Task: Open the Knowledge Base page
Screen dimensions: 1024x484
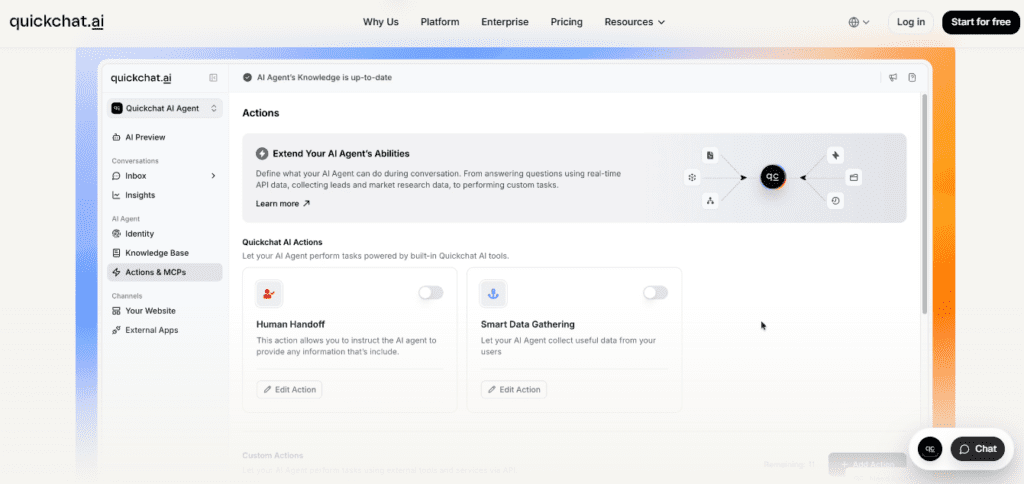Action: pyautogui.click(x=165, y=253)
